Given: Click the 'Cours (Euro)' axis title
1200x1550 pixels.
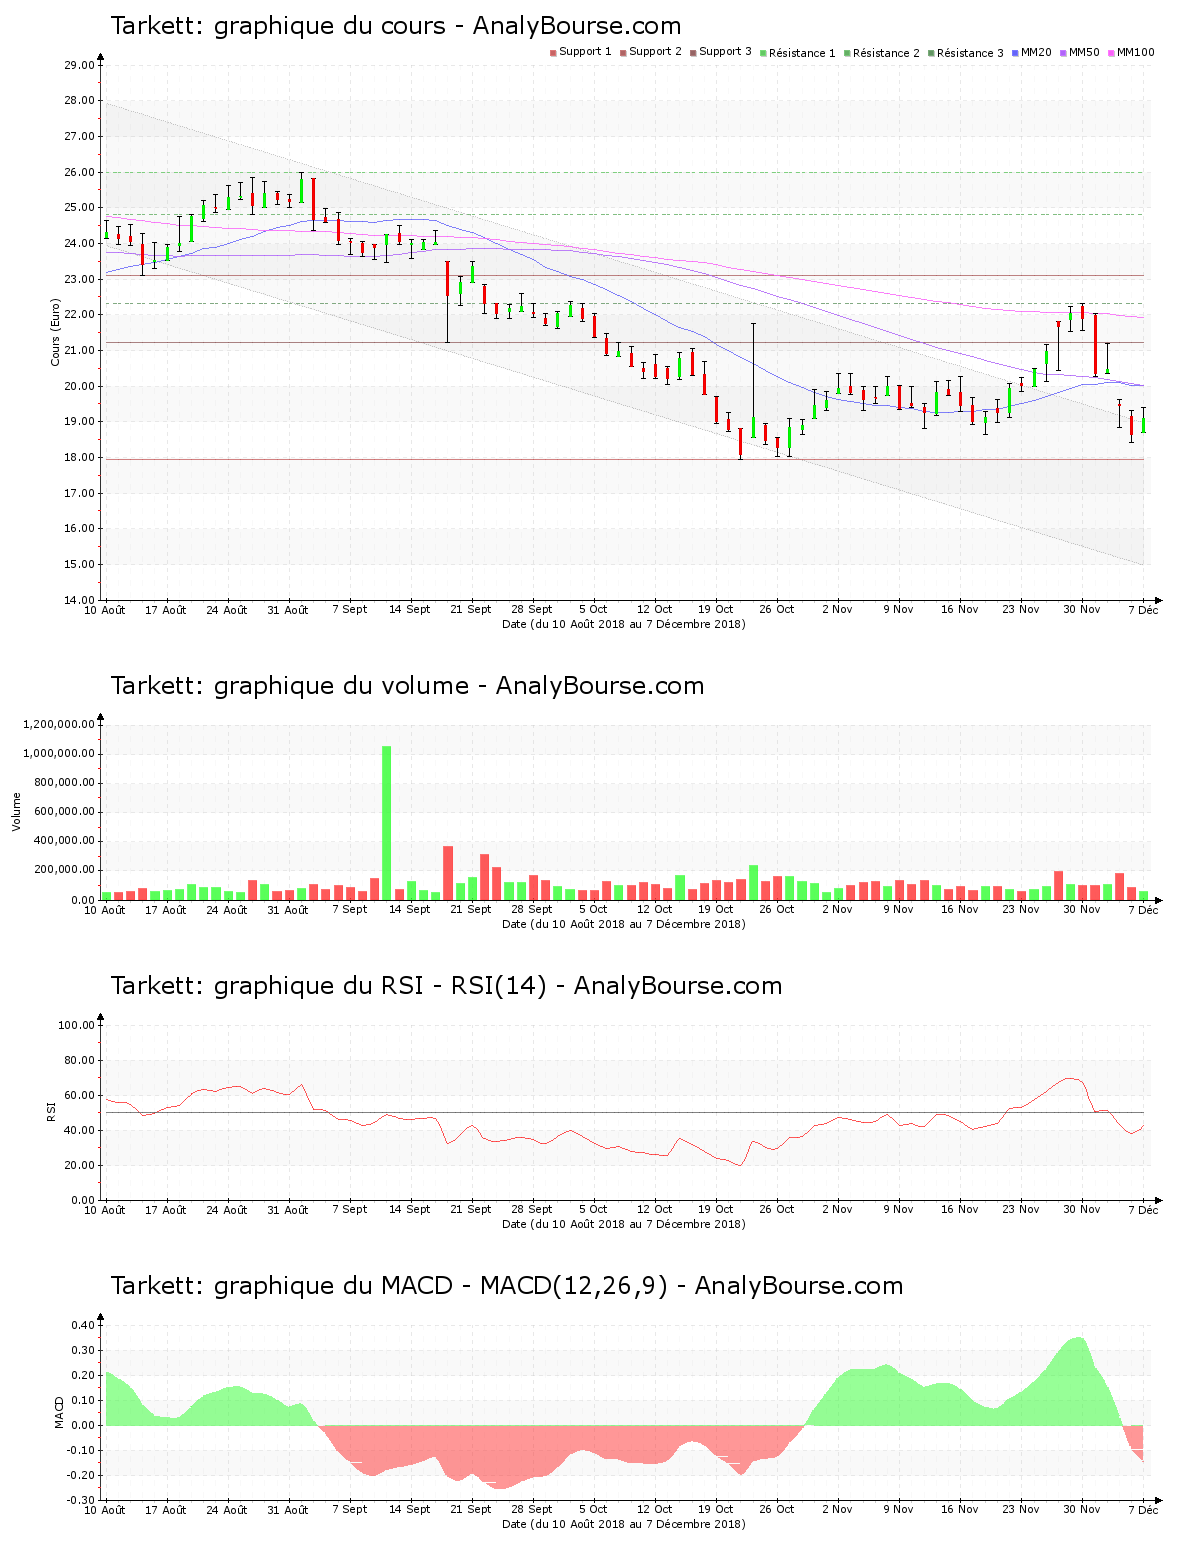Looking at the screenshot, I should pos(56,333).
